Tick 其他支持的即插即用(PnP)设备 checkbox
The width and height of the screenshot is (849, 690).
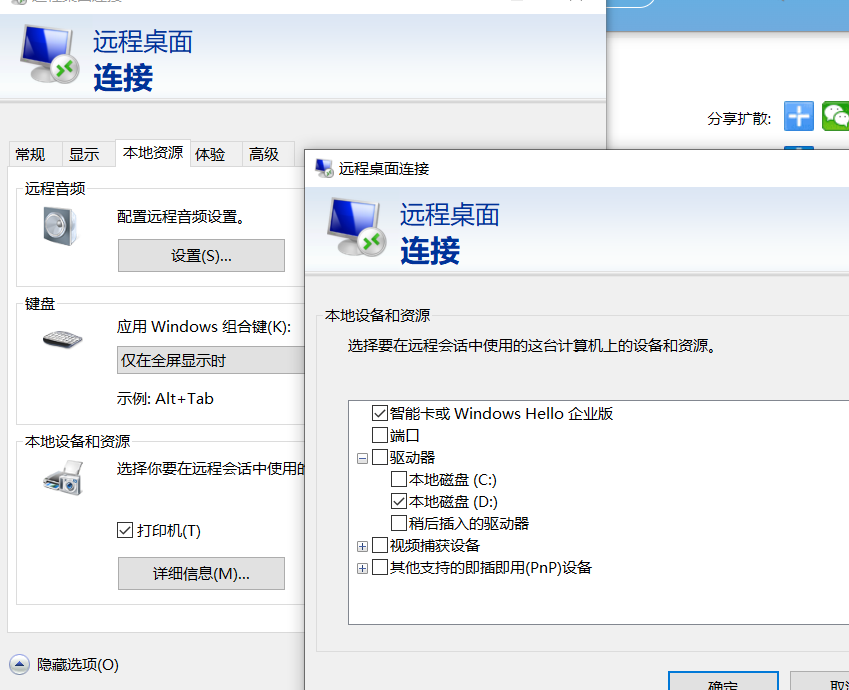point(380,568)
